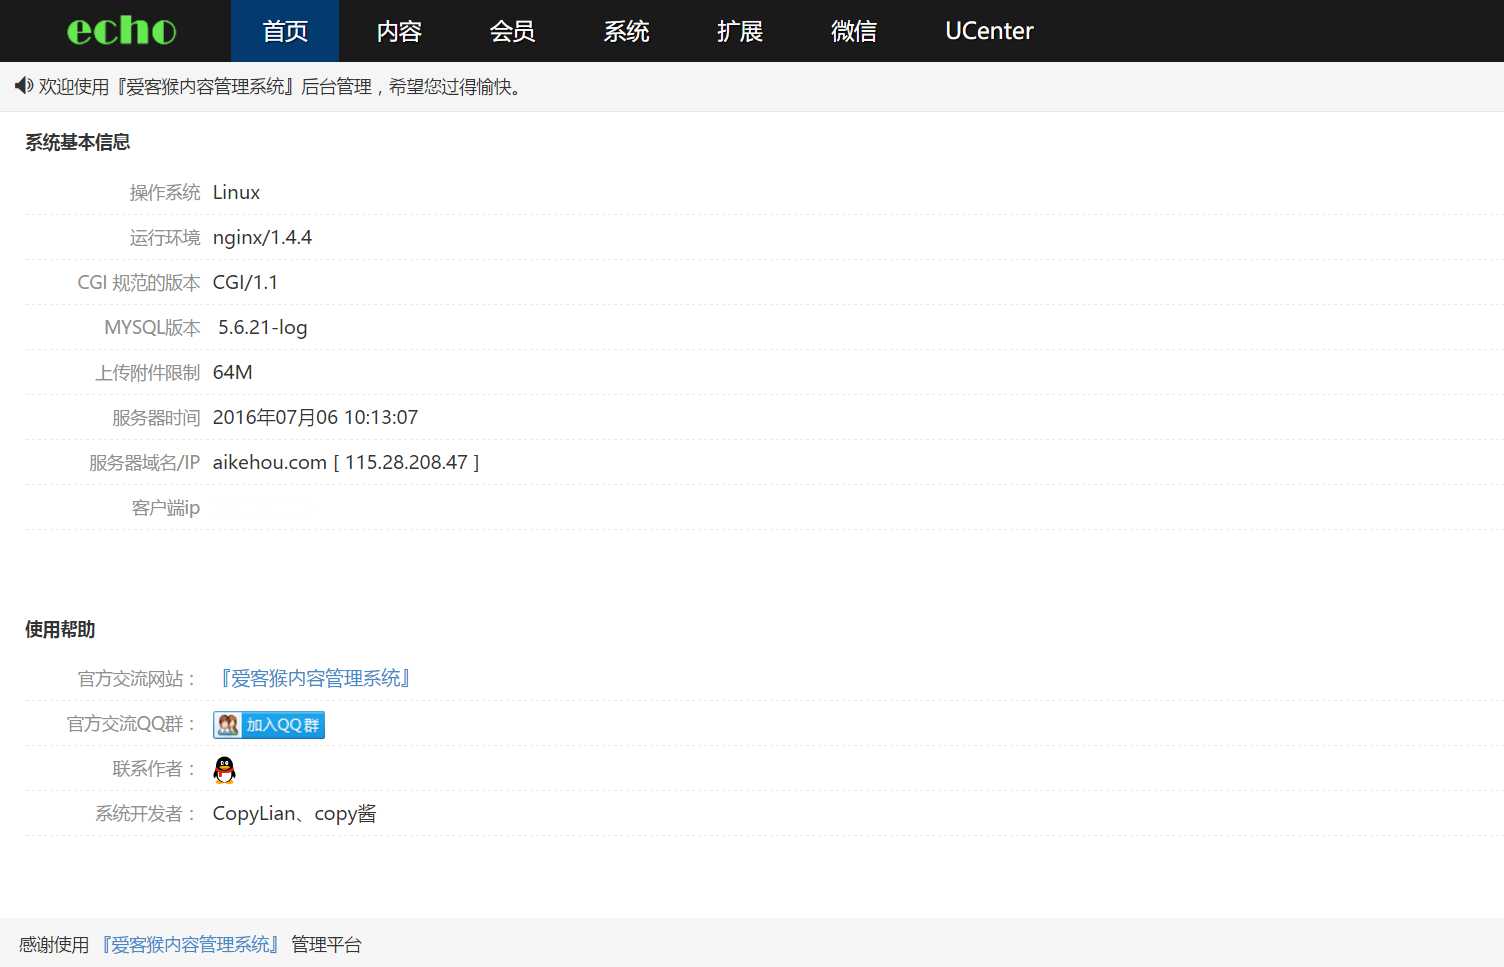The width and height of the screenshot is (1504, 967).
Task: Click the 官方交流网站 label
Action: 137,679
